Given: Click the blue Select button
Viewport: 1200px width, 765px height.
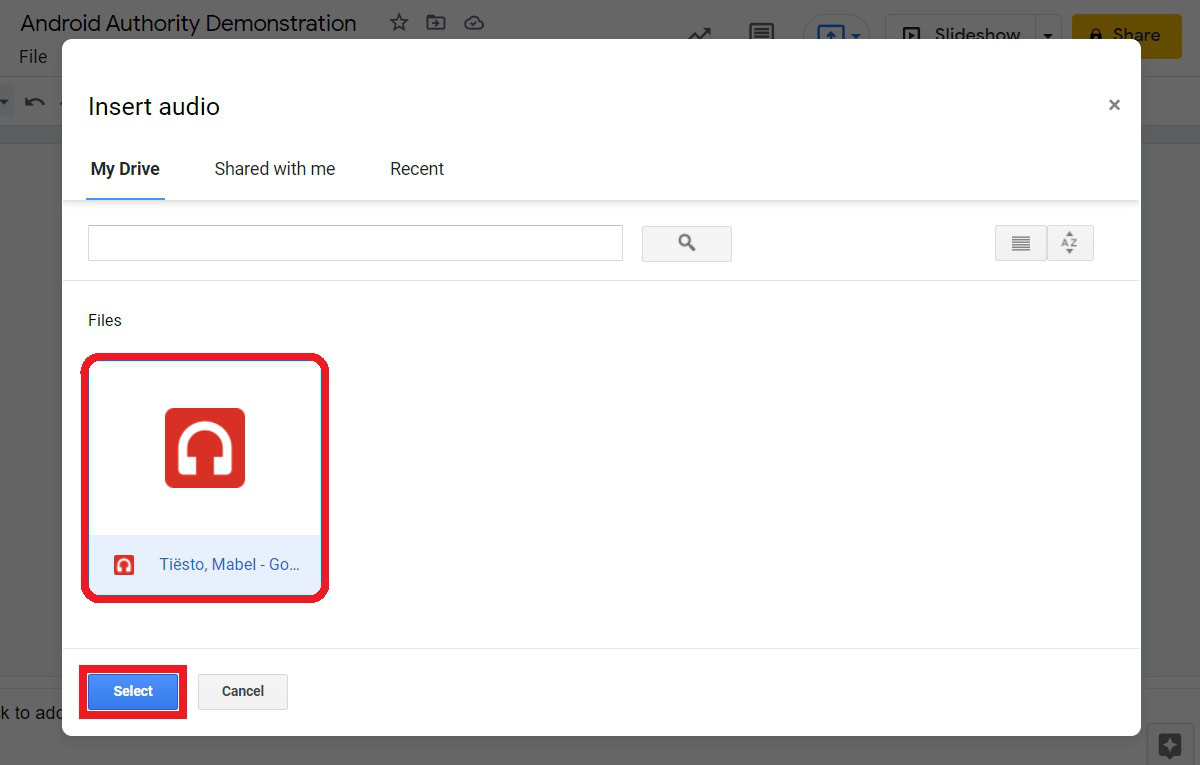Looking at the screenshot, I should [x=133, y=691].
